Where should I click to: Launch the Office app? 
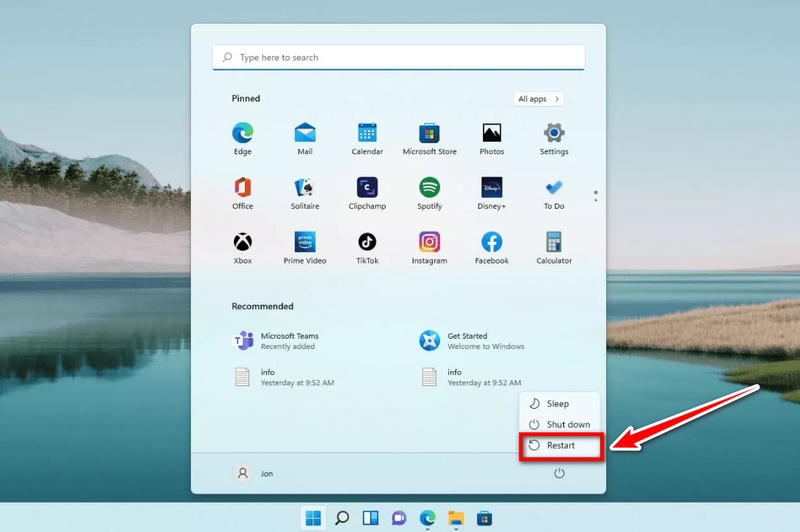click(x=242, y=193)
